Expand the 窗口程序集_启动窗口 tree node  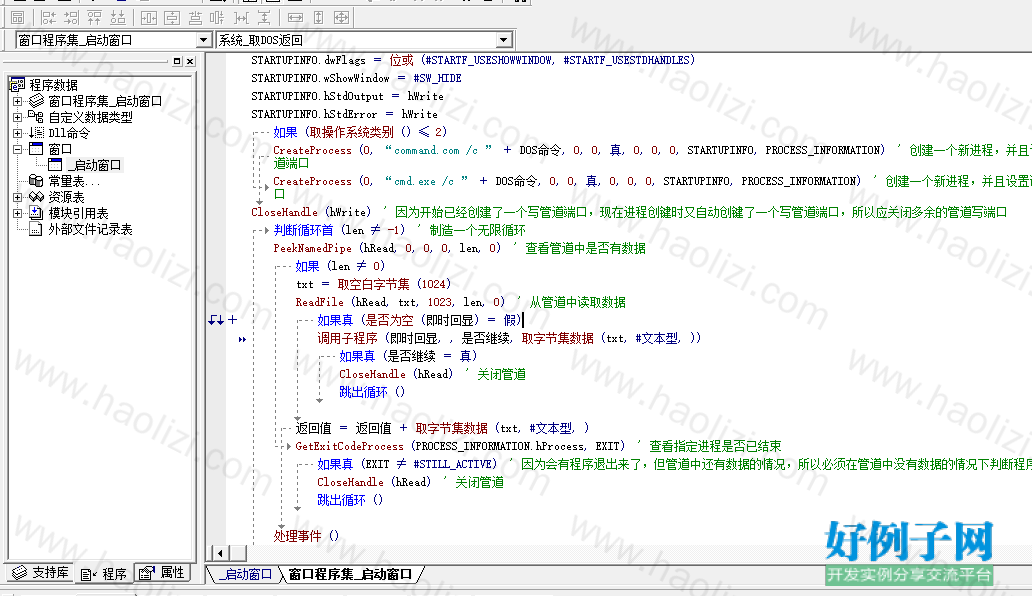click(x=18, y=101)
